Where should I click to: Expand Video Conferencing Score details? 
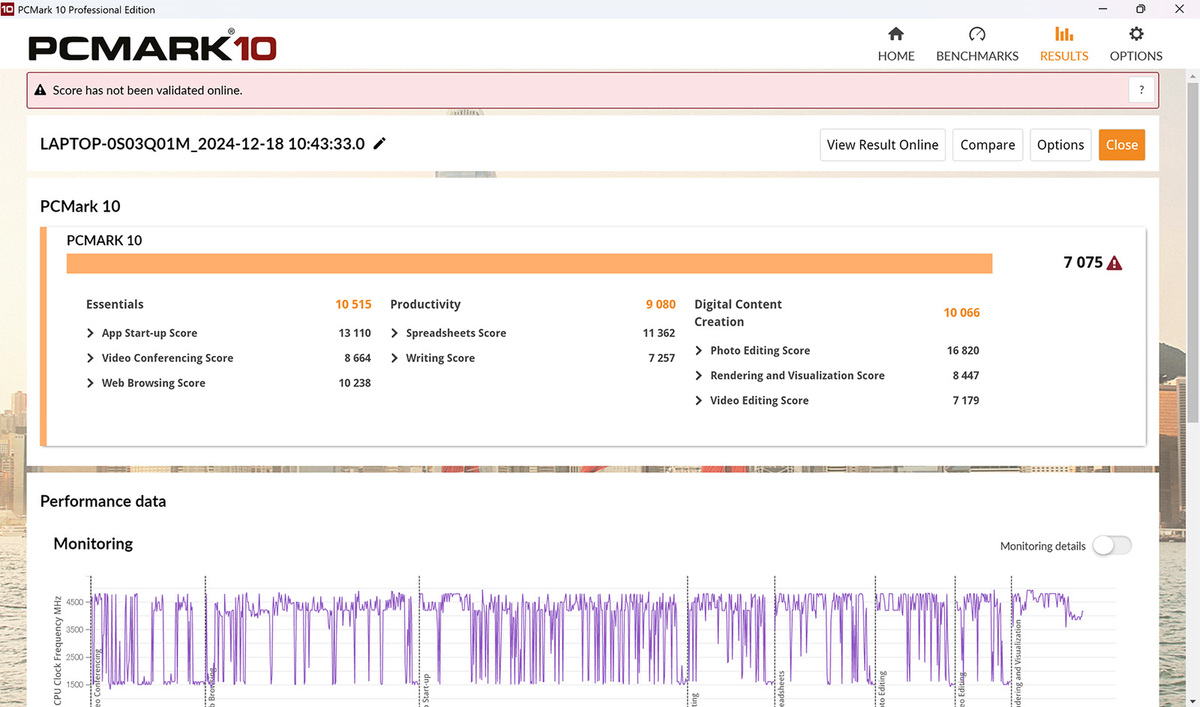pyautogui.click(x=91, y=358)
